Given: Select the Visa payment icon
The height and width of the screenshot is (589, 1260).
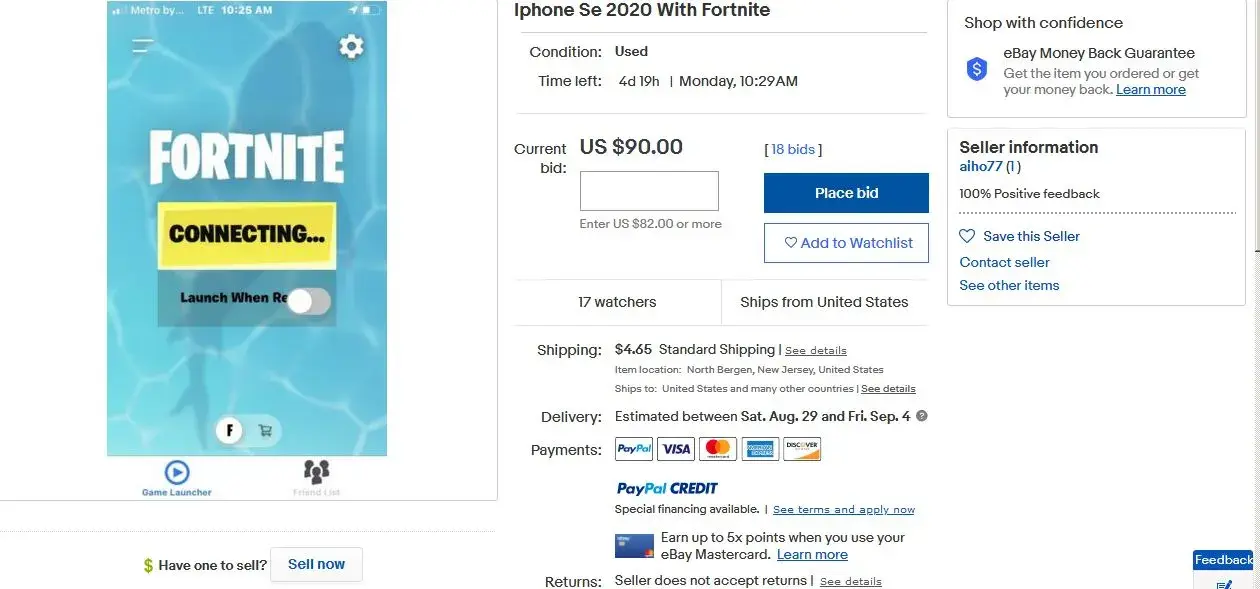Looking at the screenshot, I should pos(675,448).
